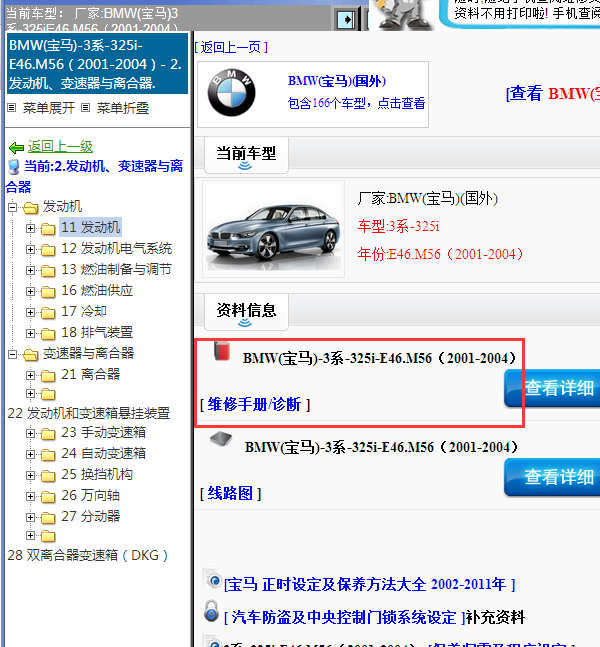Click folder icon of 12 发动机电气系统
Viewport: 600px width, 647px height.
point(48,249)
